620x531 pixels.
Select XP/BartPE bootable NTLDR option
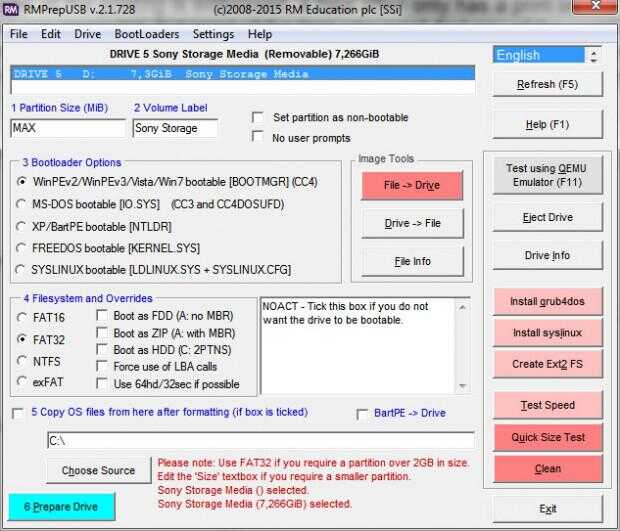[21, 227]
